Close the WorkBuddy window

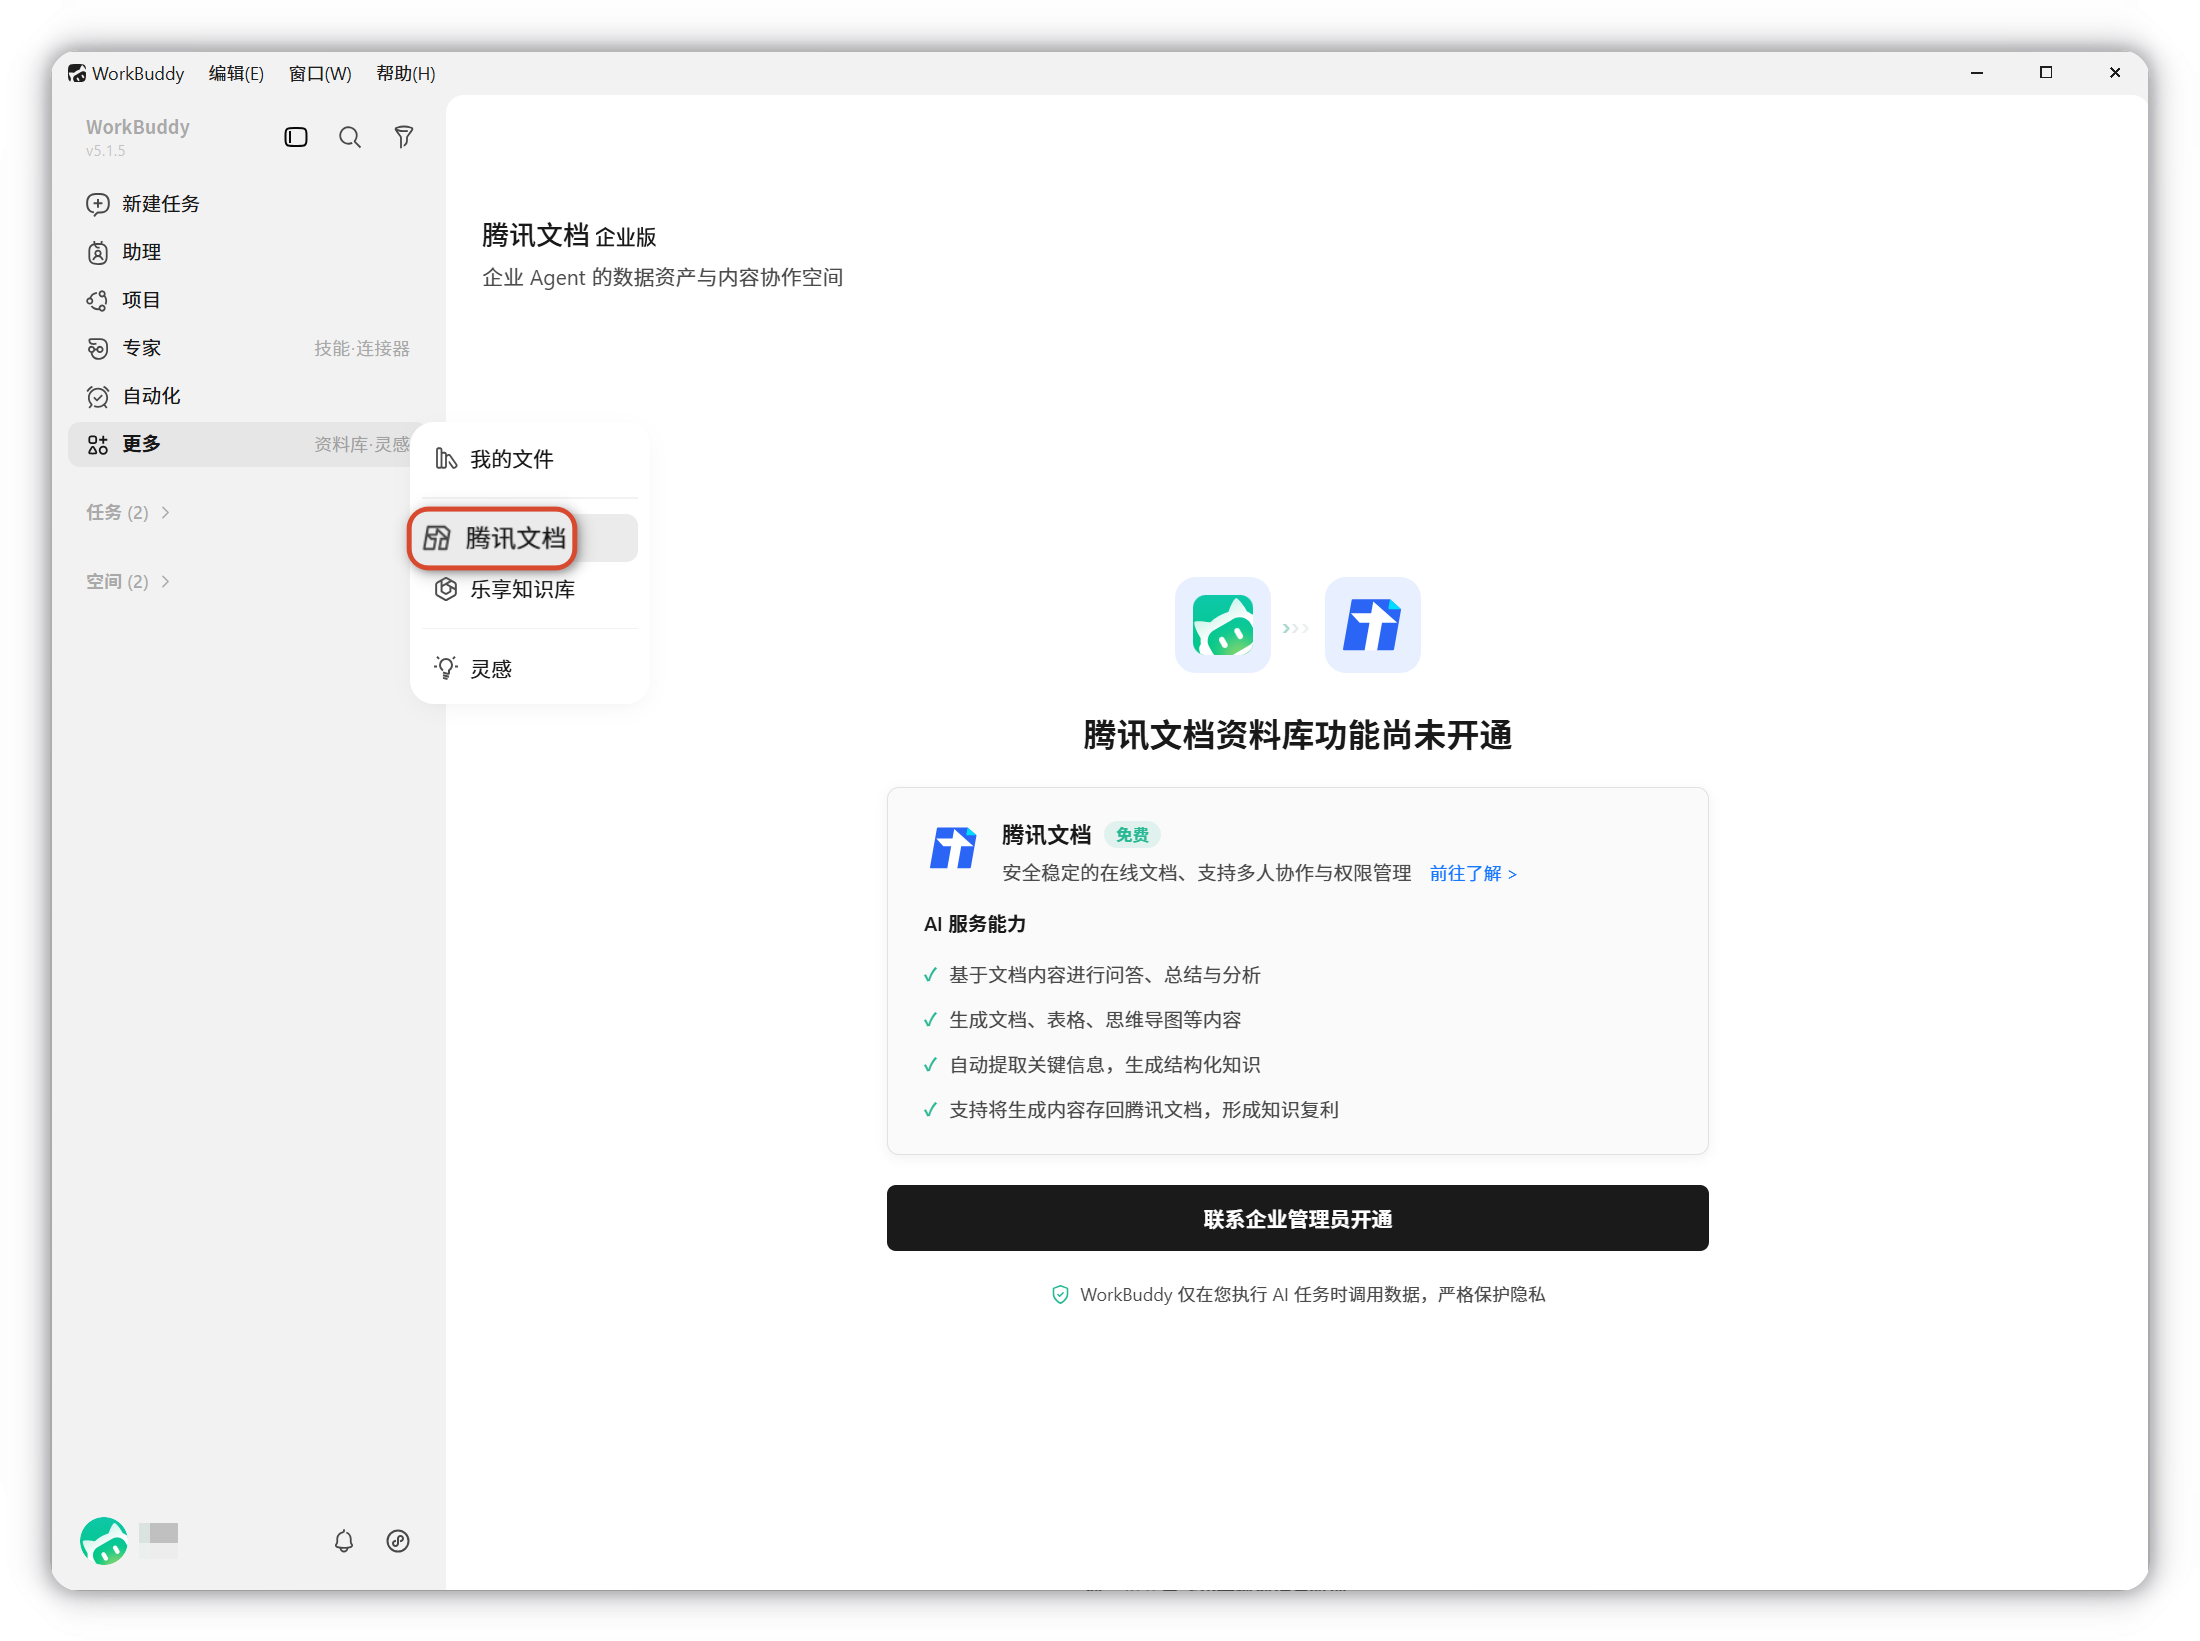coord(2115,73)
